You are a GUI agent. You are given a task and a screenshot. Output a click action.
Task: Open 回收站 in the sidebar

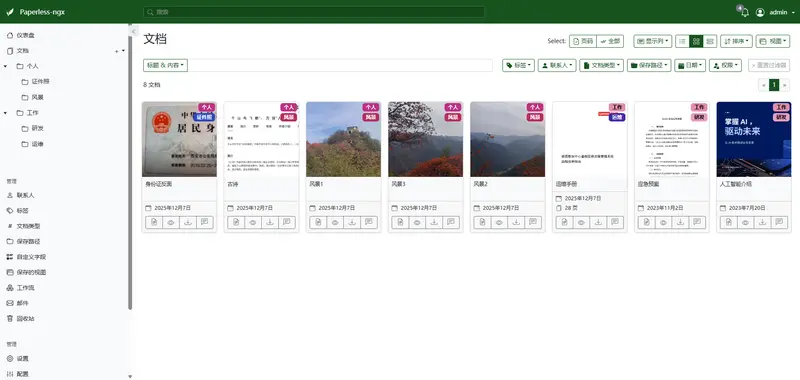click(x=20, y=319)
